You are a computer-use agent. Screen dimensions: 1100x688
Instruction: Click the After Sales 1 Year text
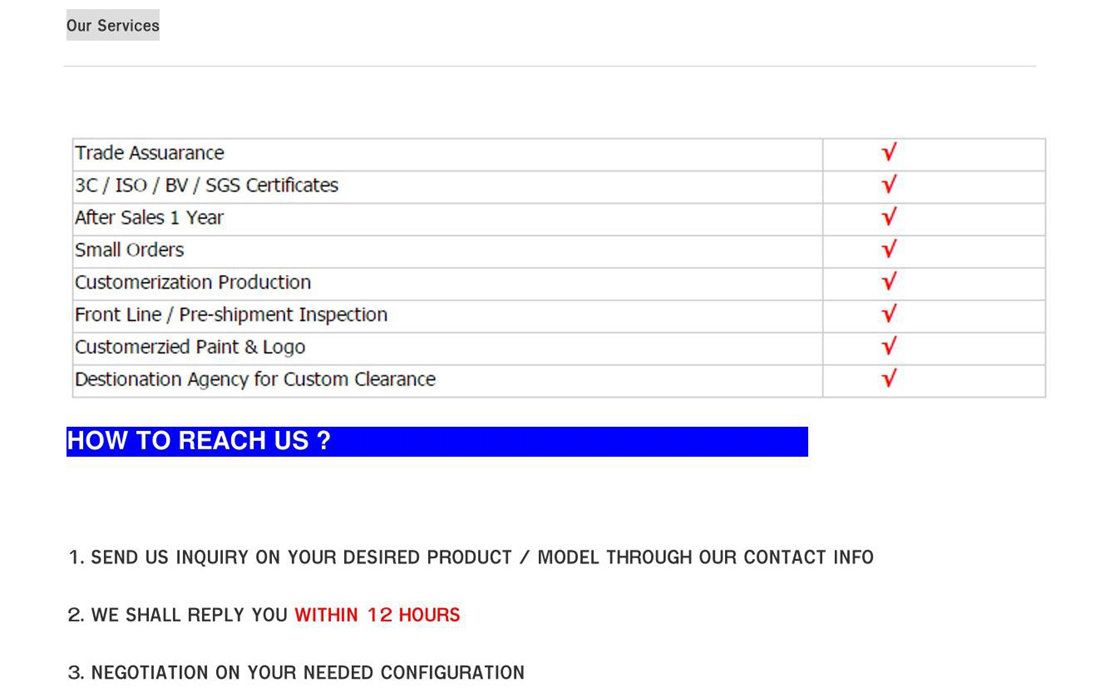(x=150, y=217)
